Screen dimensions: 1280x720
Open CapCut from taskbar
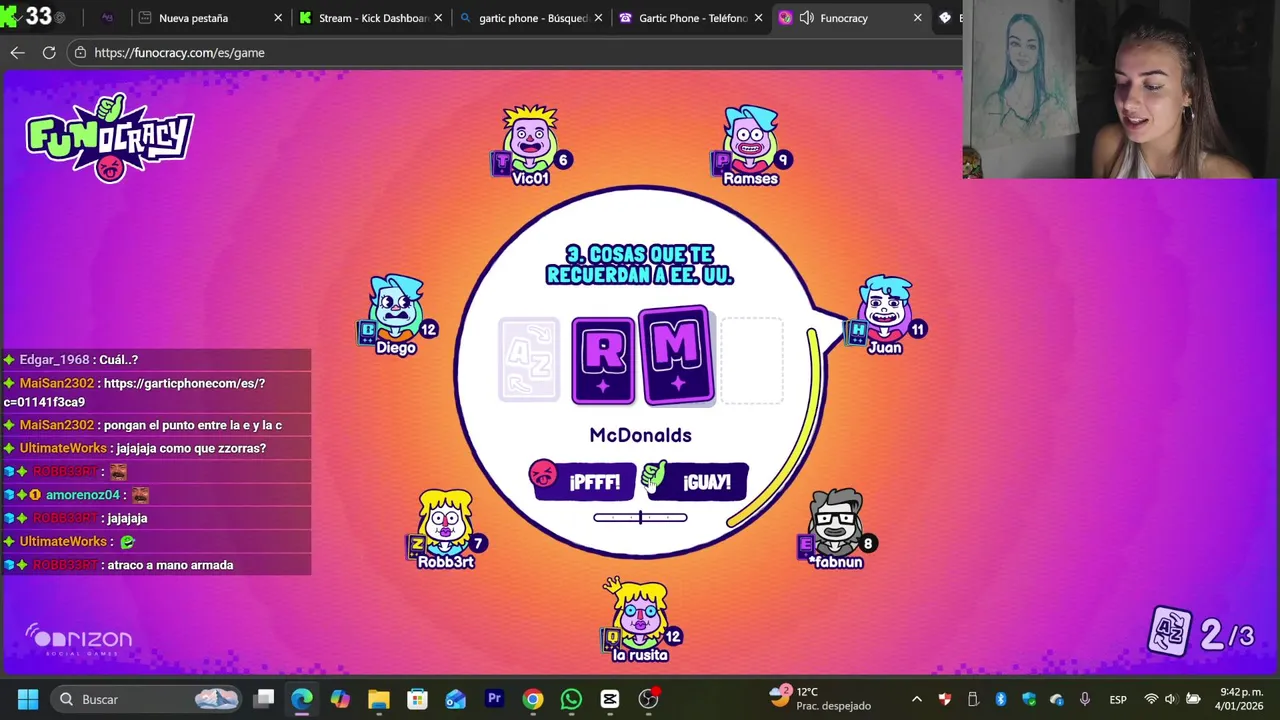[x=610, y=699]
